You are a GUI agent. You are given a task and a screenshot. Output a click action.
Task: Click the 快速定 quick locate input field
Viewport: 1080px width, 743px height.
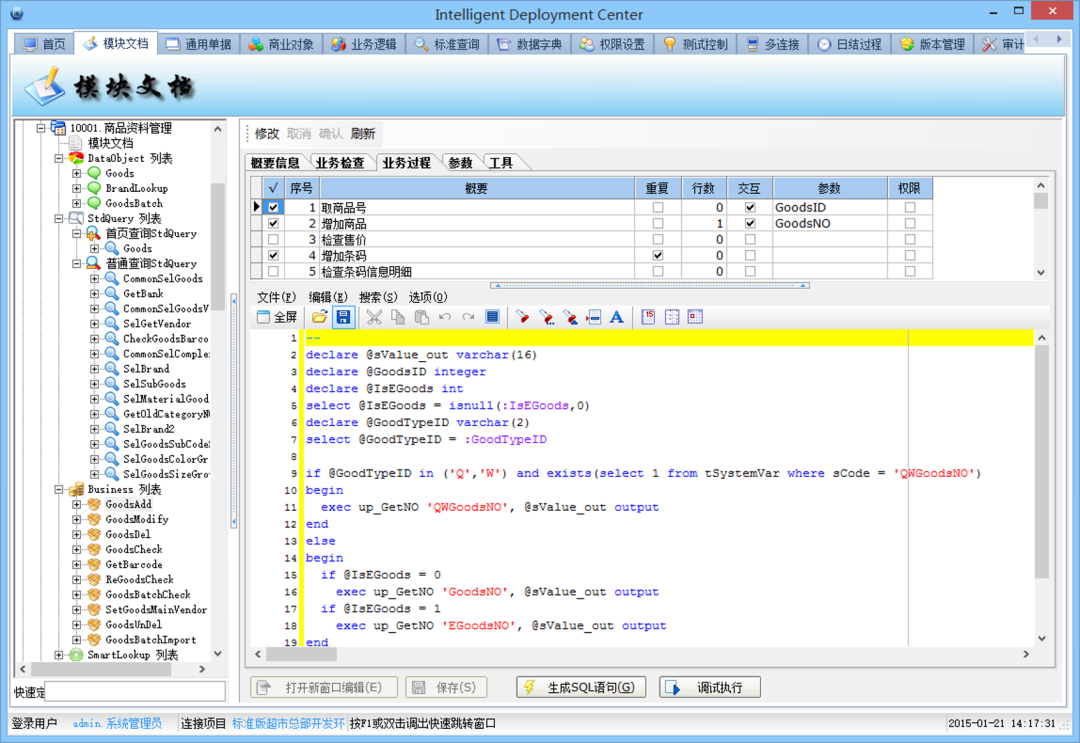[135, 691]
